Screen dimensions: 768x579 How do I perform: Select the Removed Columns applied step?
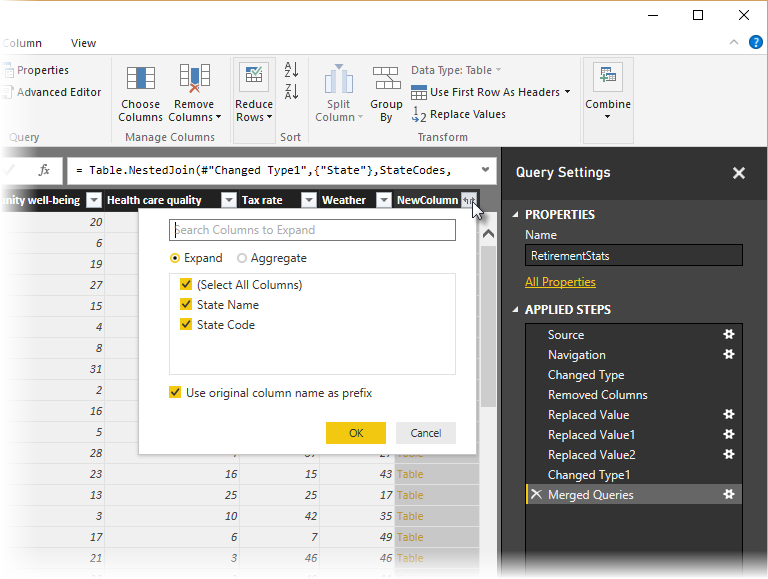coord(598,395)
